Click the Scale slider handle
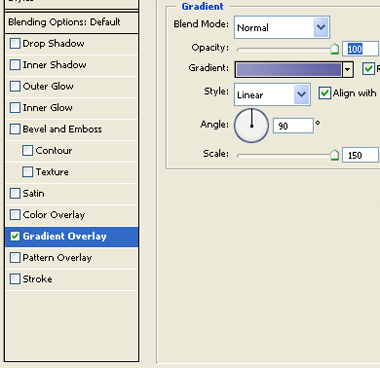 334,155
